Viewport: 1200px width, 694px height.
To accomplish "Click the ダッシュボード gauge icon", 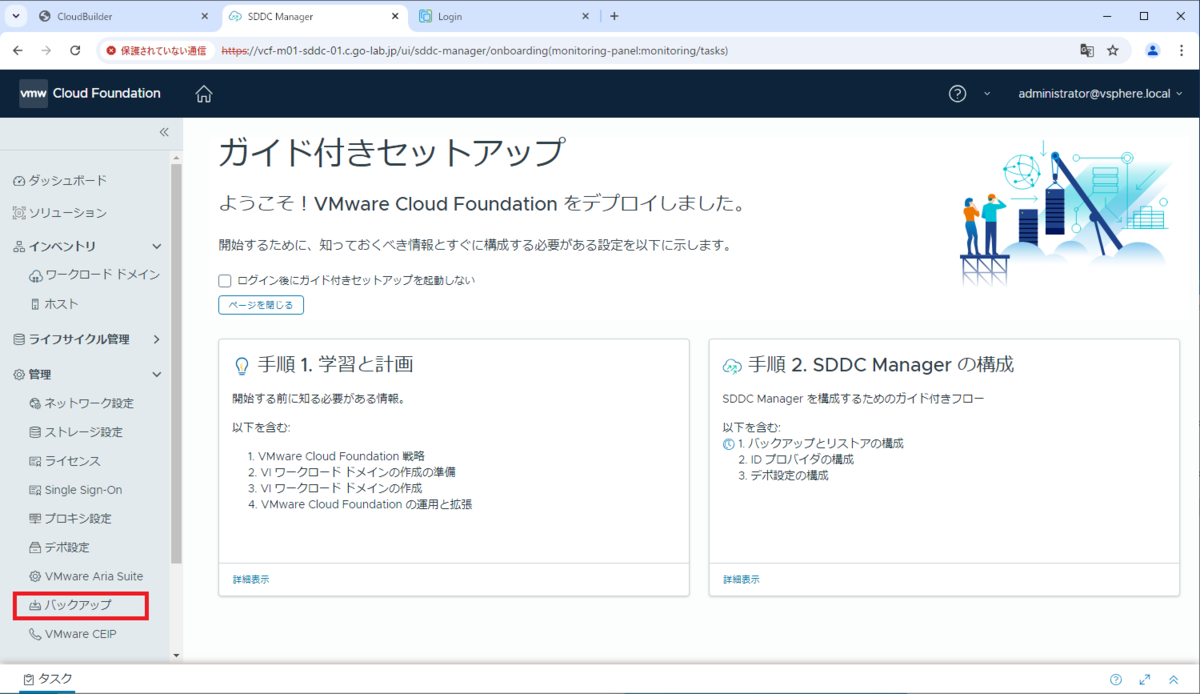I will pyautogui.click(x=19, y=182).
